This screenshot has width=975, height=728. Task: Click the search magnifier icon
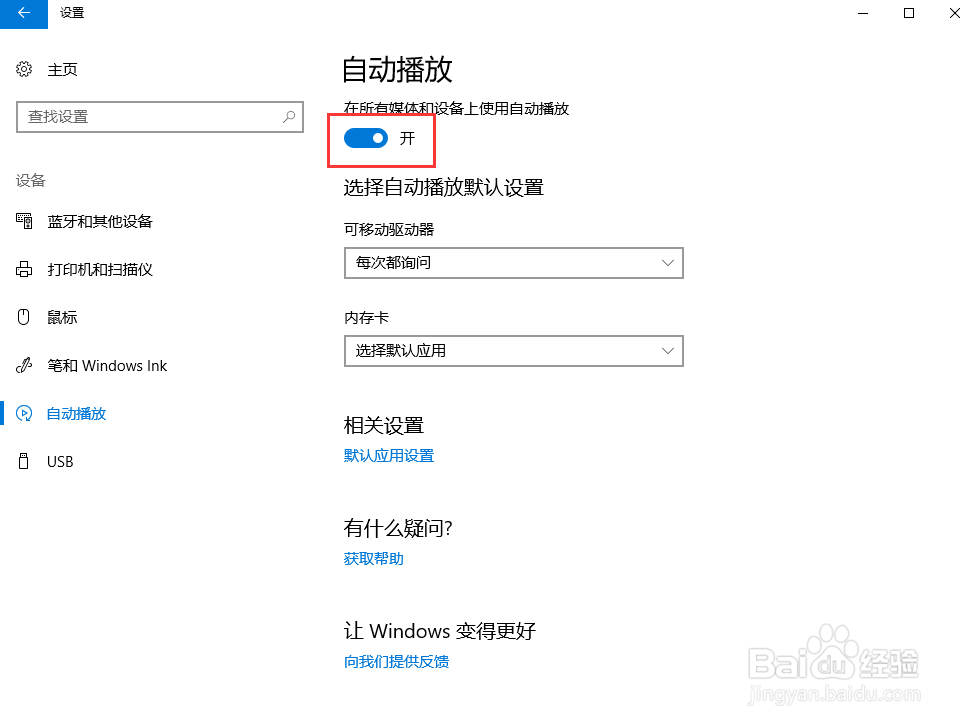tap(289, 117)
